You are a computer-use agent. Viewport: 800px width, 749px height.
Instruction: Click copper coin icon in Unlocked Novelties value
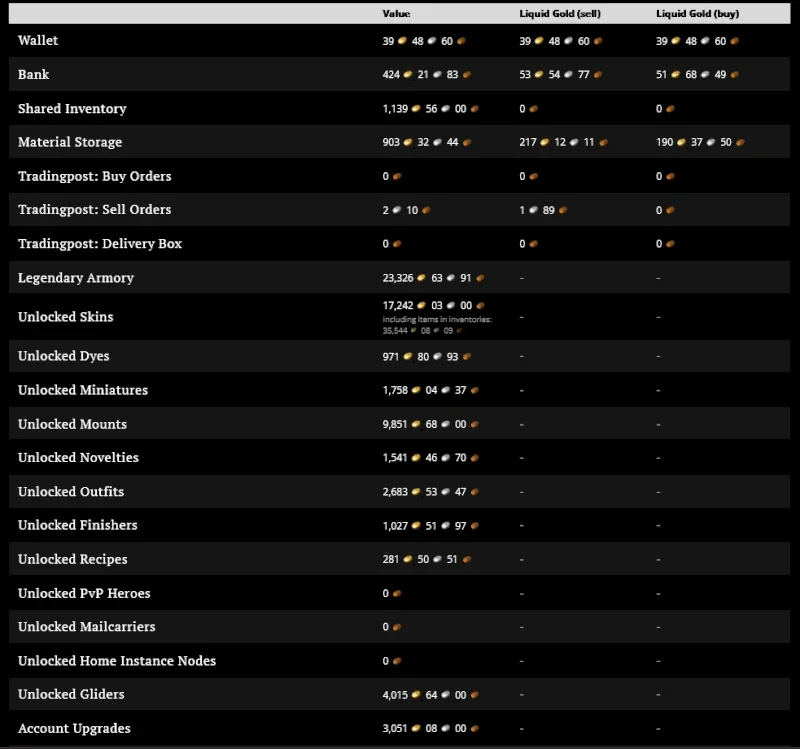[x=474, y=458]
